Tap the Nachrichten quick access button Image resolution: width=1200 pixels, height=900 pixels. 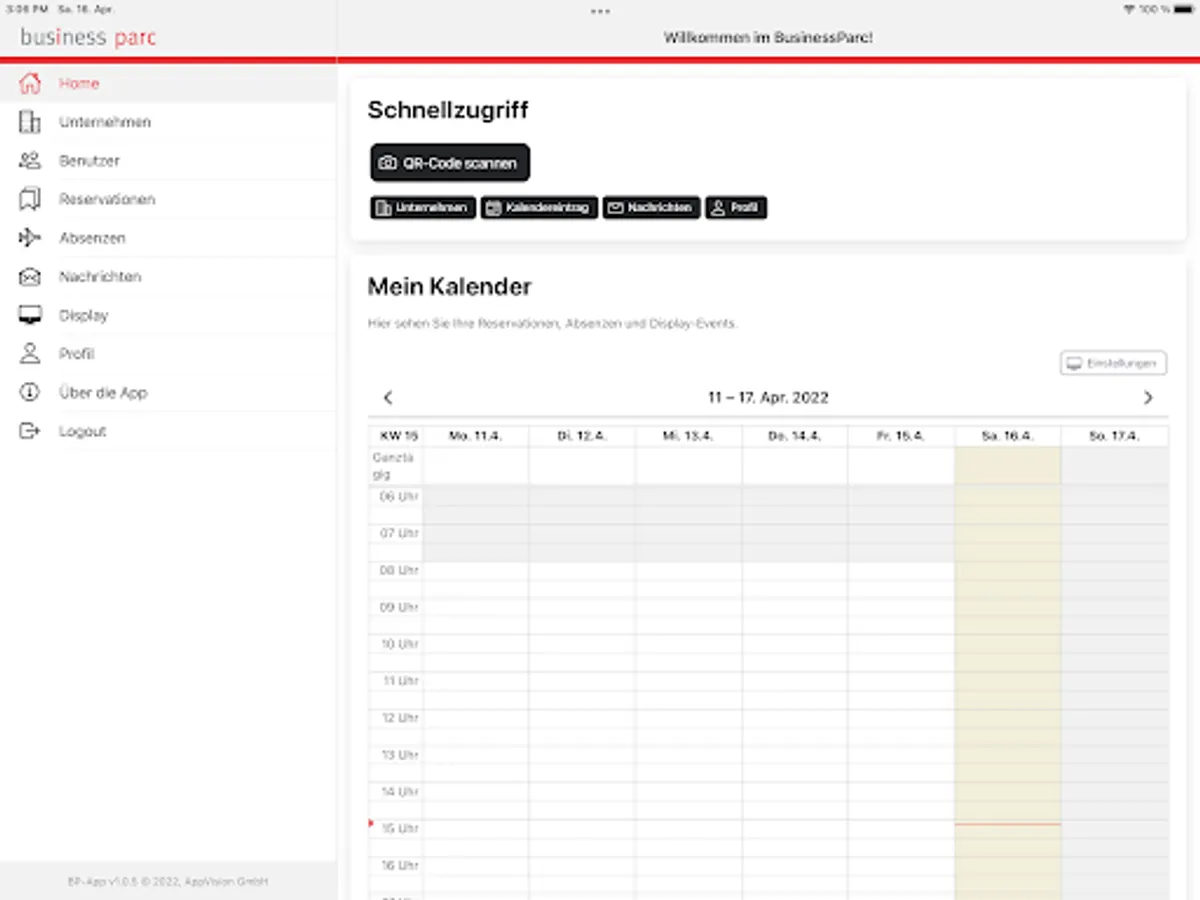[651, 208]
